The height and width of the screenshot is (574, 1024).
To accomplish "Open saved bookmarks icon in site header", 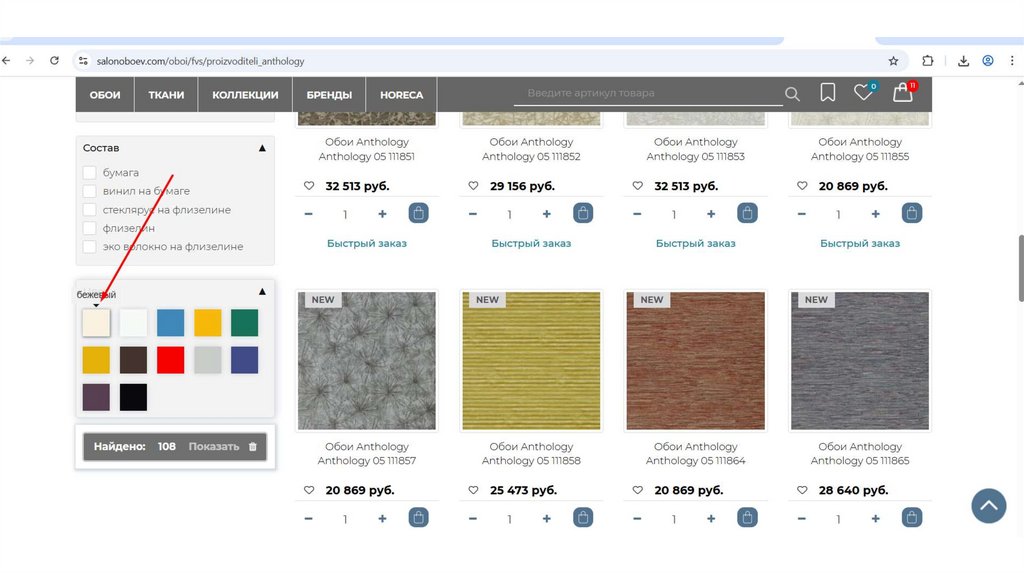I will pos(827,93).
